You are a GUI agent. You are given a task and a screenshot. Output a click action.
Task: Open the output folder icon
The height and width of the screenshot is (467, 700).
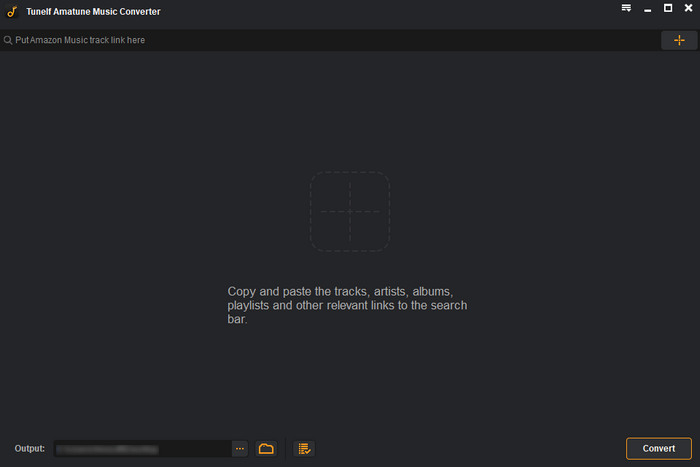[266, 449]
